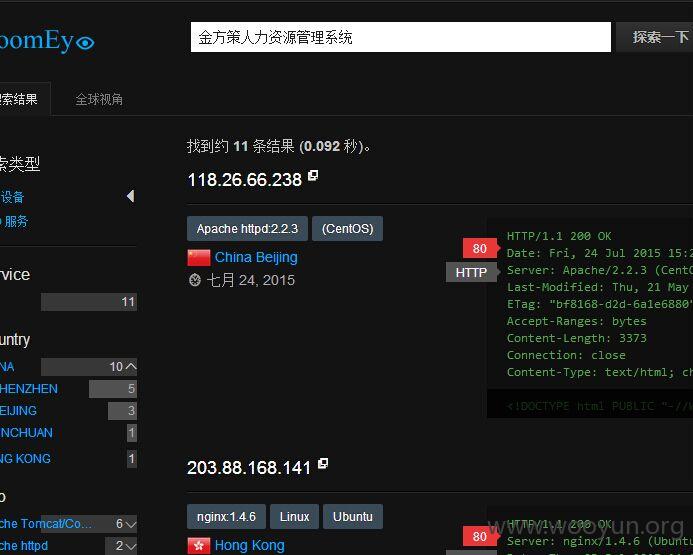
Task: Click port 80 badge for 203.88.168.141
Action: [x=480, y=536]
